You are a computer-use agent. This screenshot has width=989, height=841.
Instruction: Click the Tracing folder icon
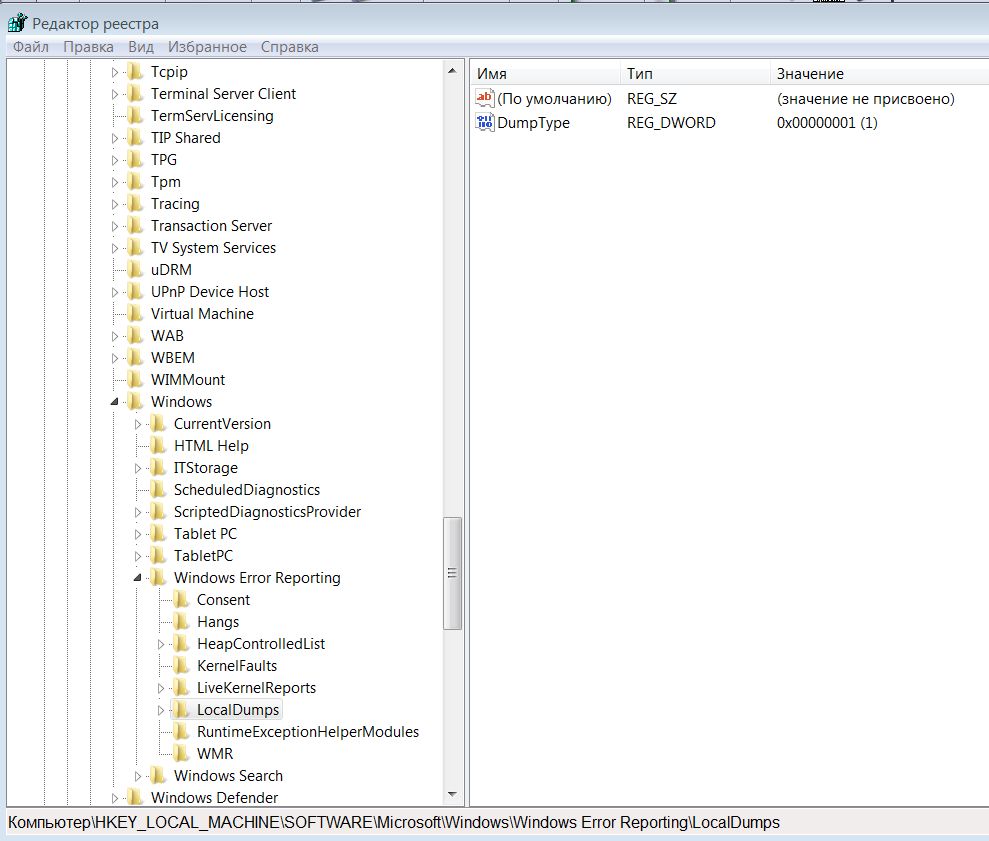click(x=135, y=204)
